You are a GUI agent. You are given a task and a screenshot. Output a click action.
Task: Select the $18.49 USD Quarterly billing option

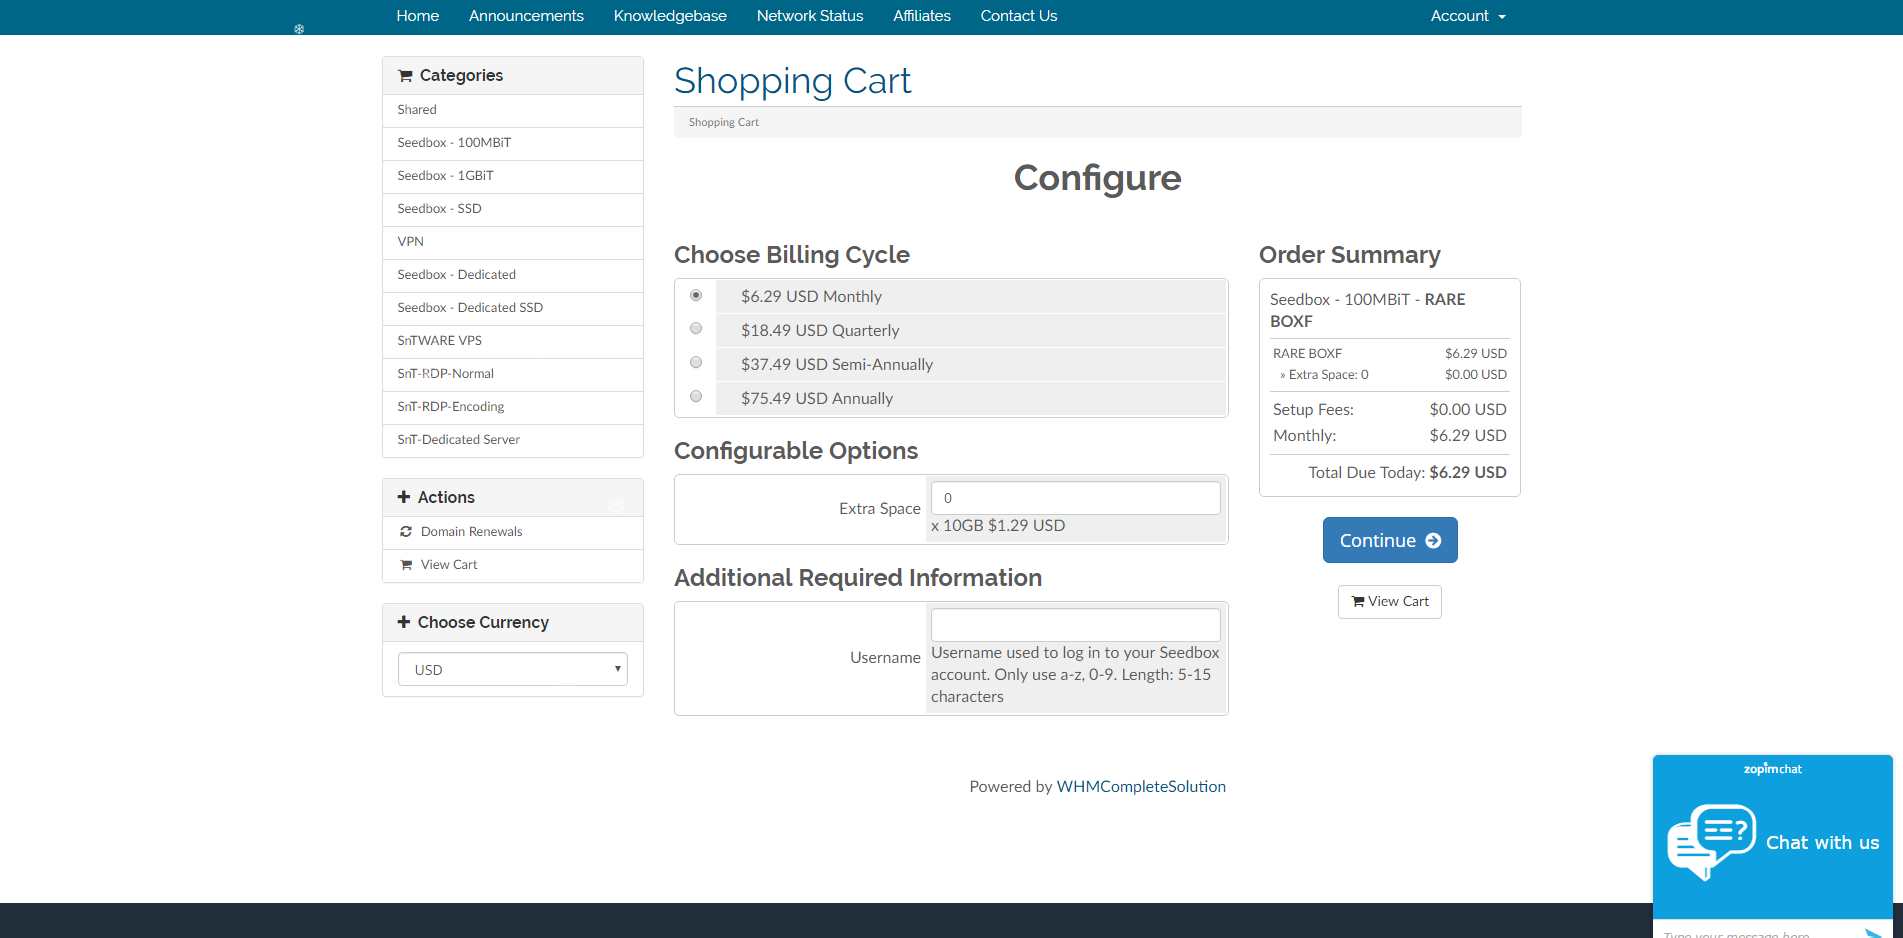click(x=696, y=328)
